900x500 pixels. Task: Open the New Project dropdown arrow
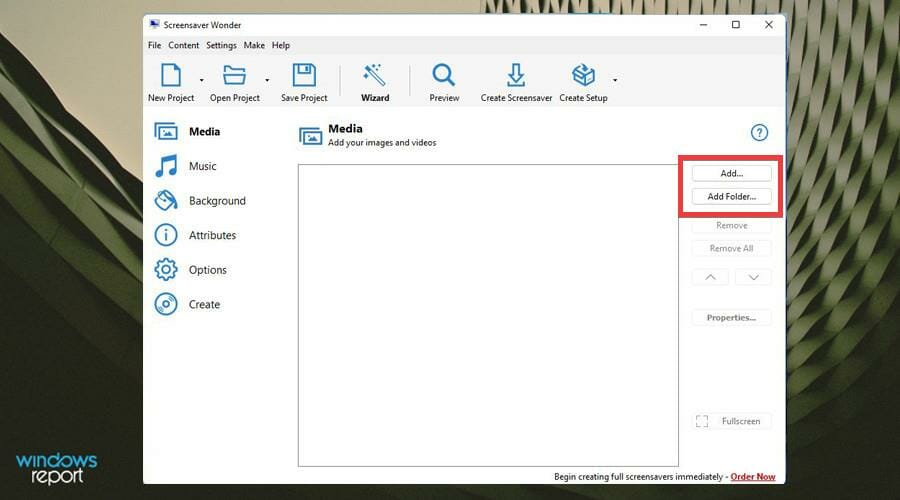[201, 80]
